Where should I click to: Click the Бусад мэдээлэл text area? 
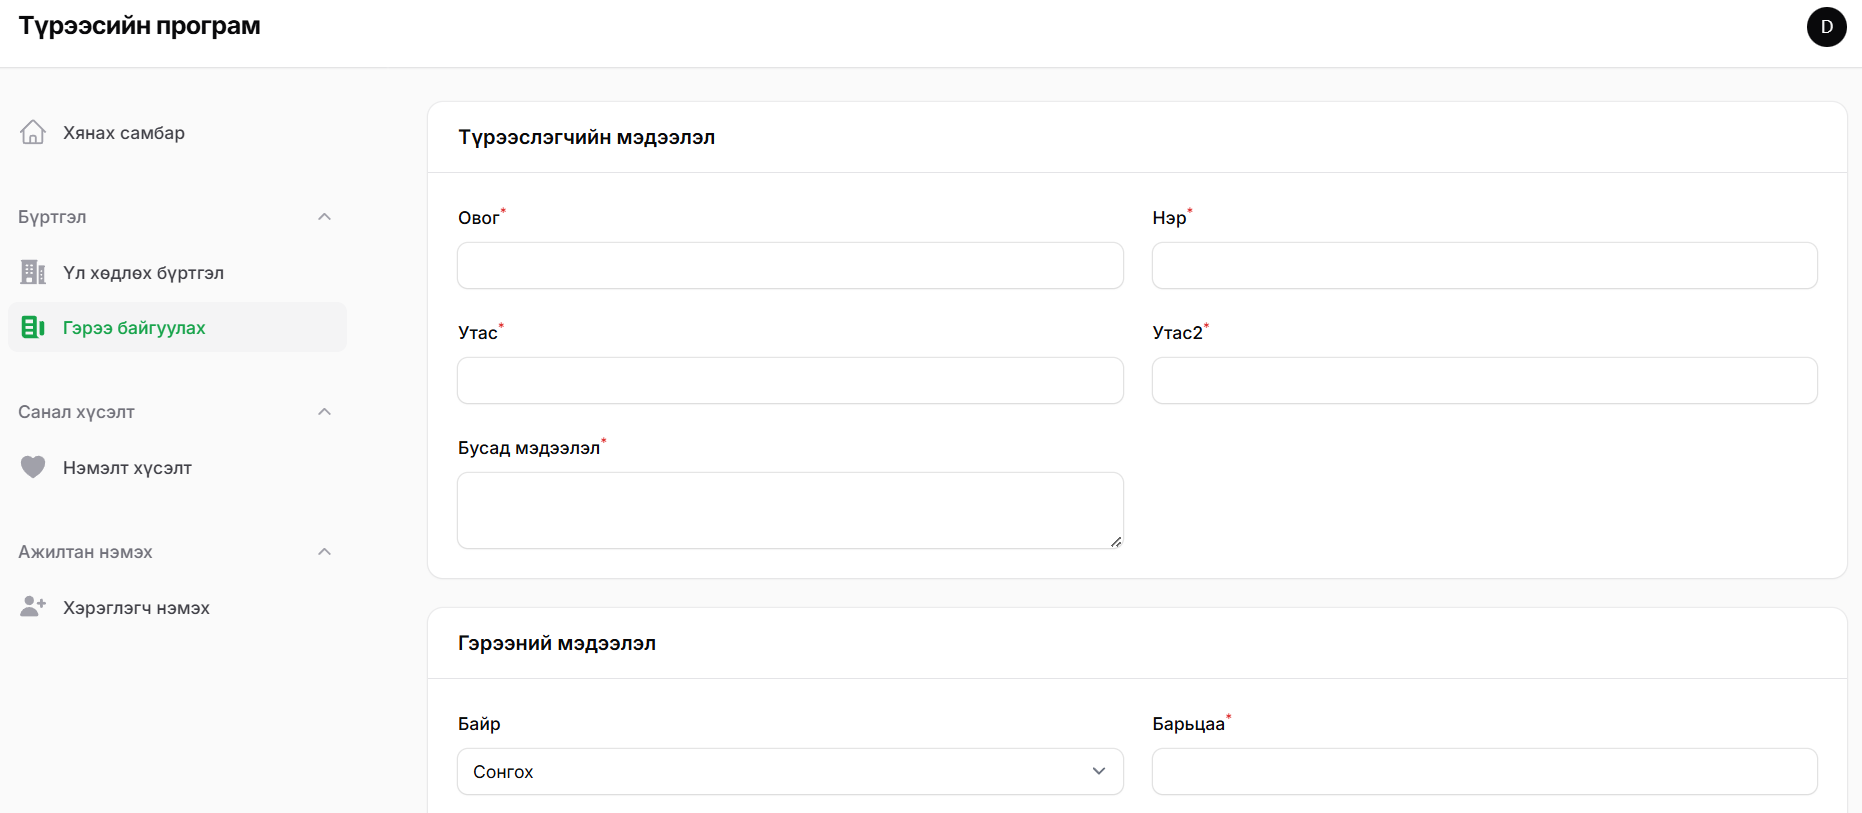pyautogui.click(x=789, y=510)
